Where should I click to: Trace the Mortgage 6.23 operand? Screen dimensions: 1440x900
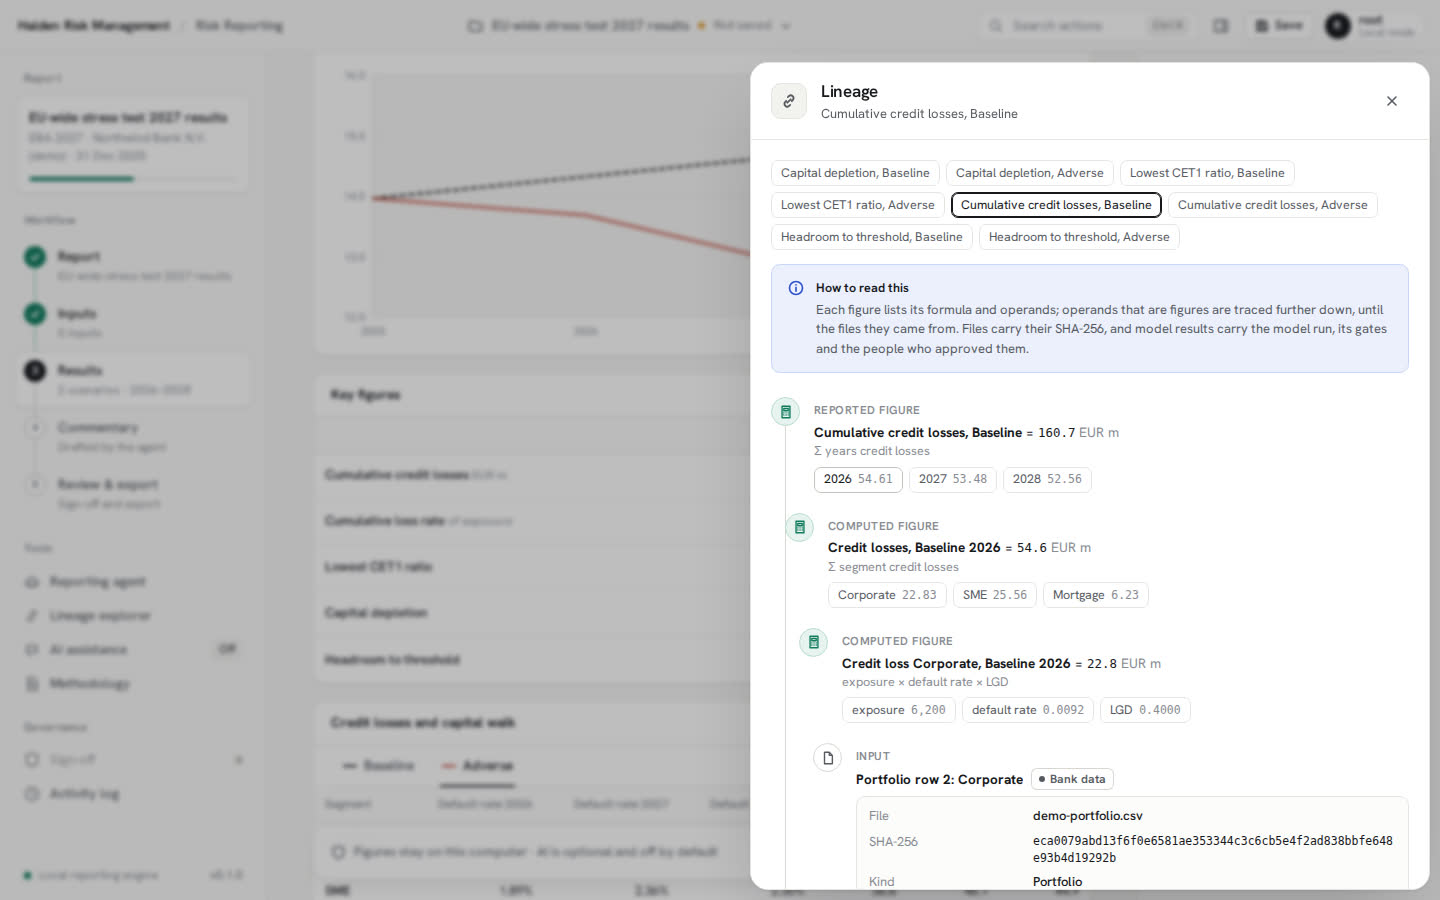1096,595
